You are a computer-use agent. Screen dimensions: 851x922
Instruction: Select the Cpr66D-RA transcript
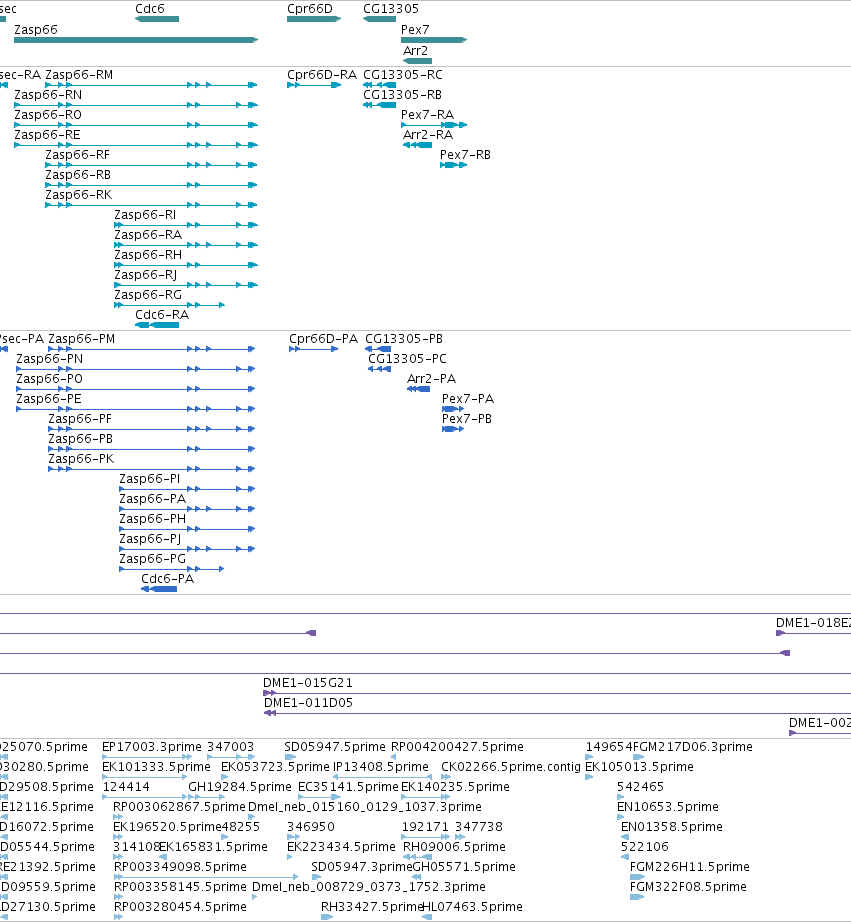point(314,85)
